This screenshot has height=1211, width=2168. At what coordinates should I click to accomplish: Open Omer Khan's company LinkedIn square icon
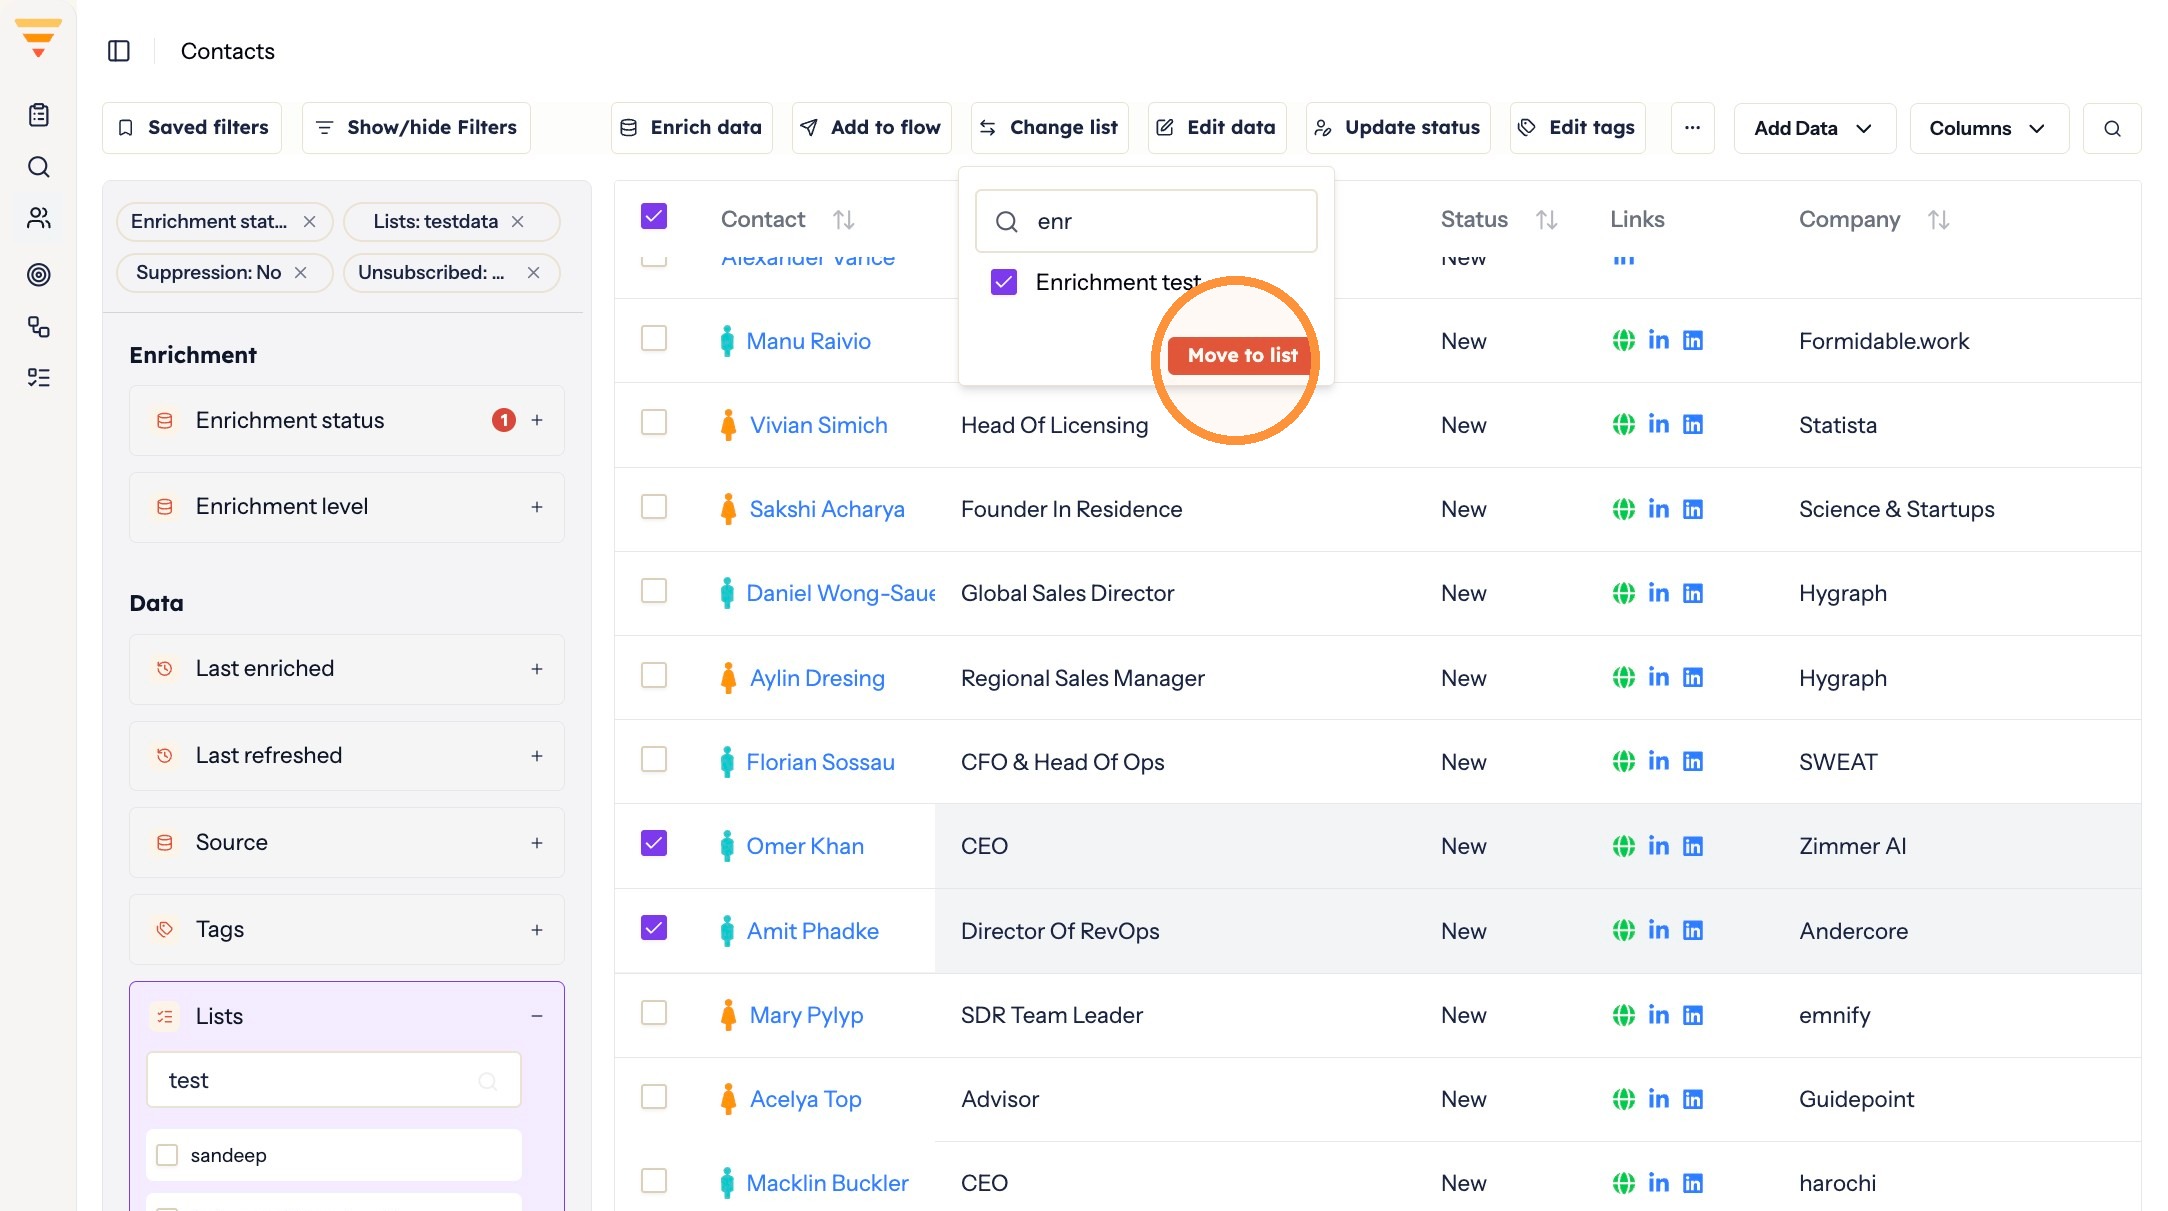1693,846
